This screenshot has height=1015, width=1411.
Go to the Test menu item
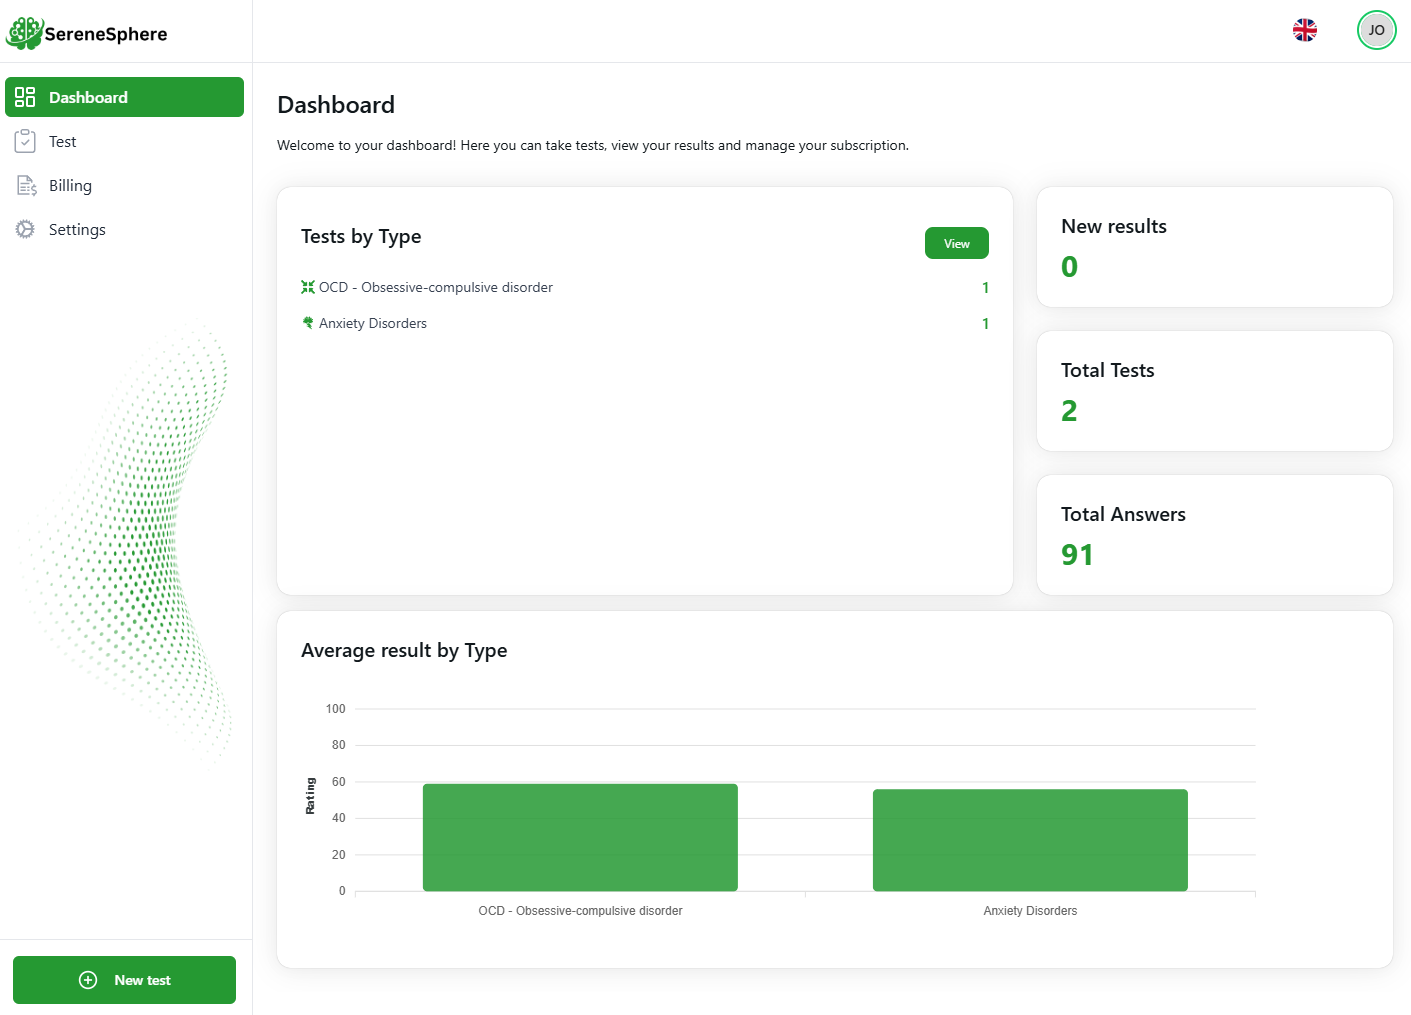click(x=63, y=142)
